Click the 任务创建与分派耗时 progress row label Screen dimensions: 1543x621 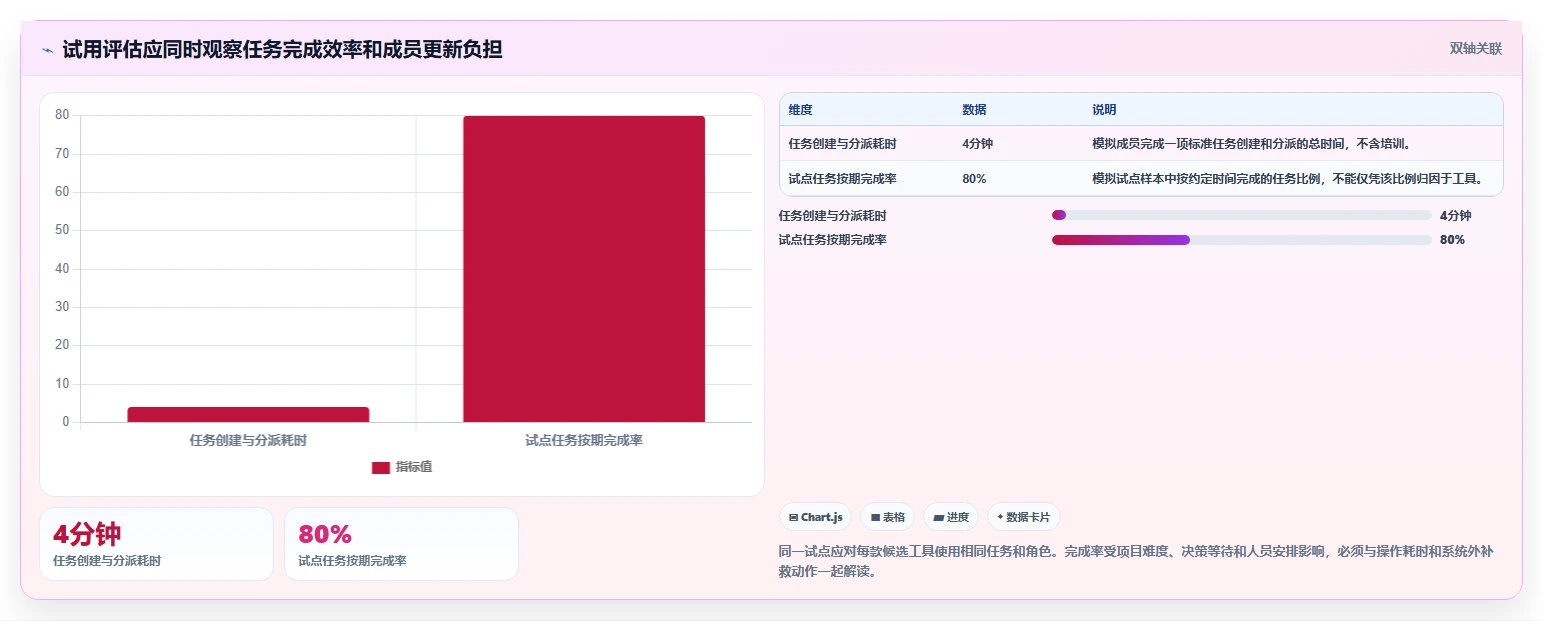(832, 215)
